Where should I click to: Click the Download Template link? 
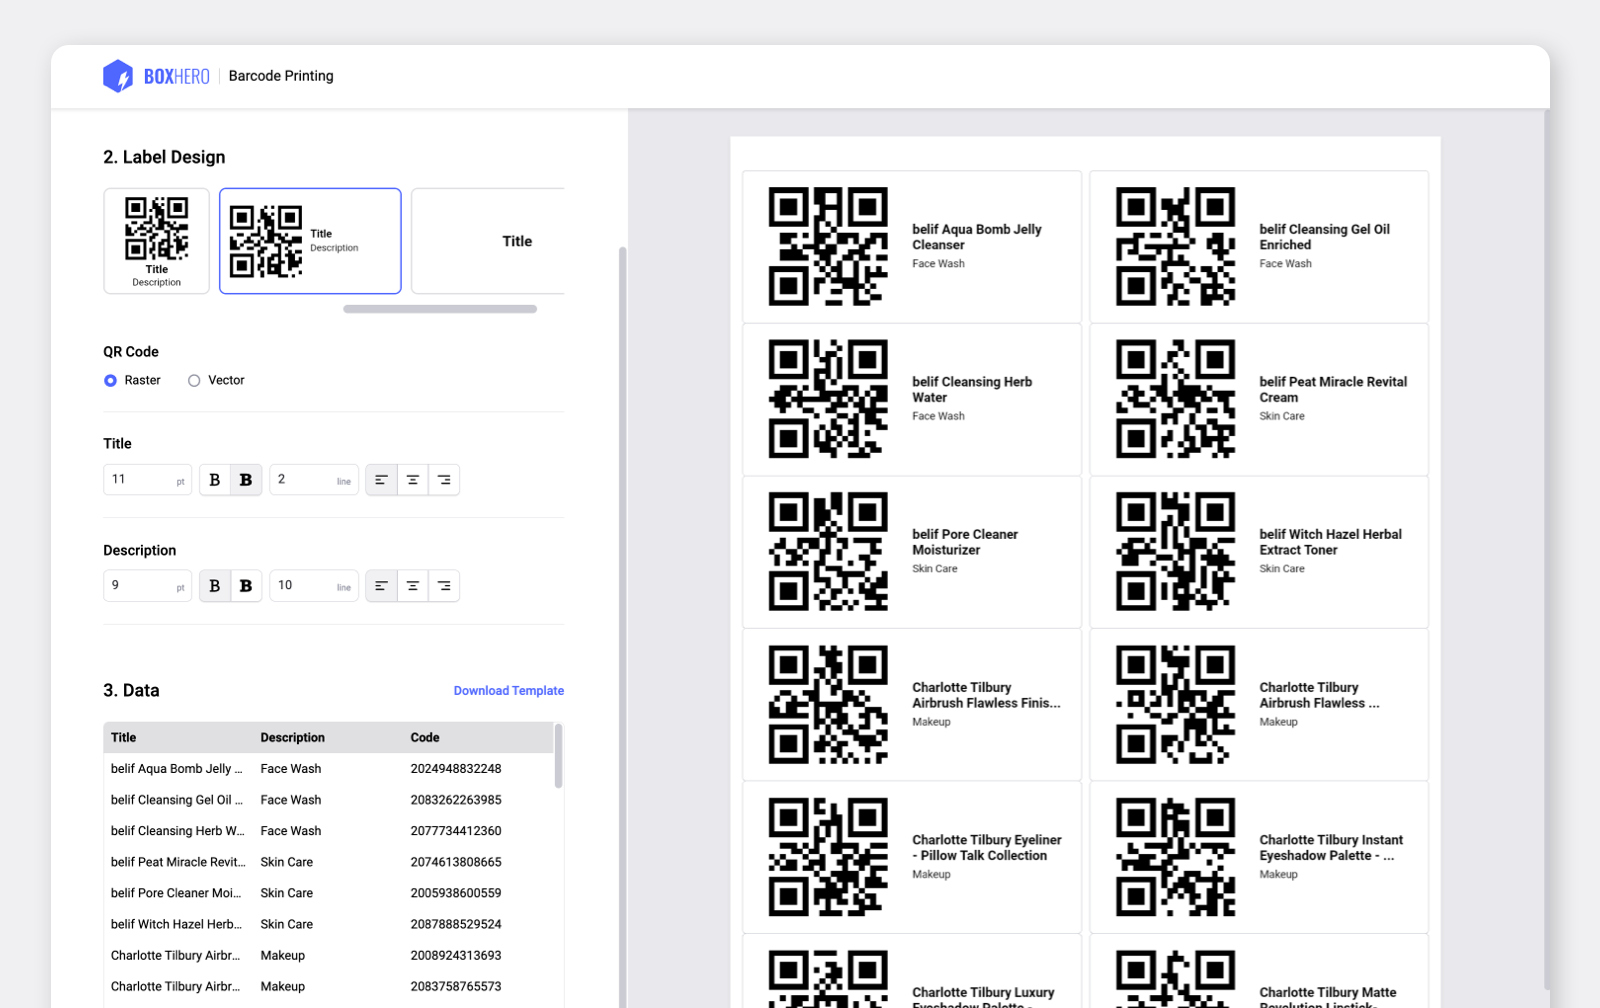pos(508,690)
